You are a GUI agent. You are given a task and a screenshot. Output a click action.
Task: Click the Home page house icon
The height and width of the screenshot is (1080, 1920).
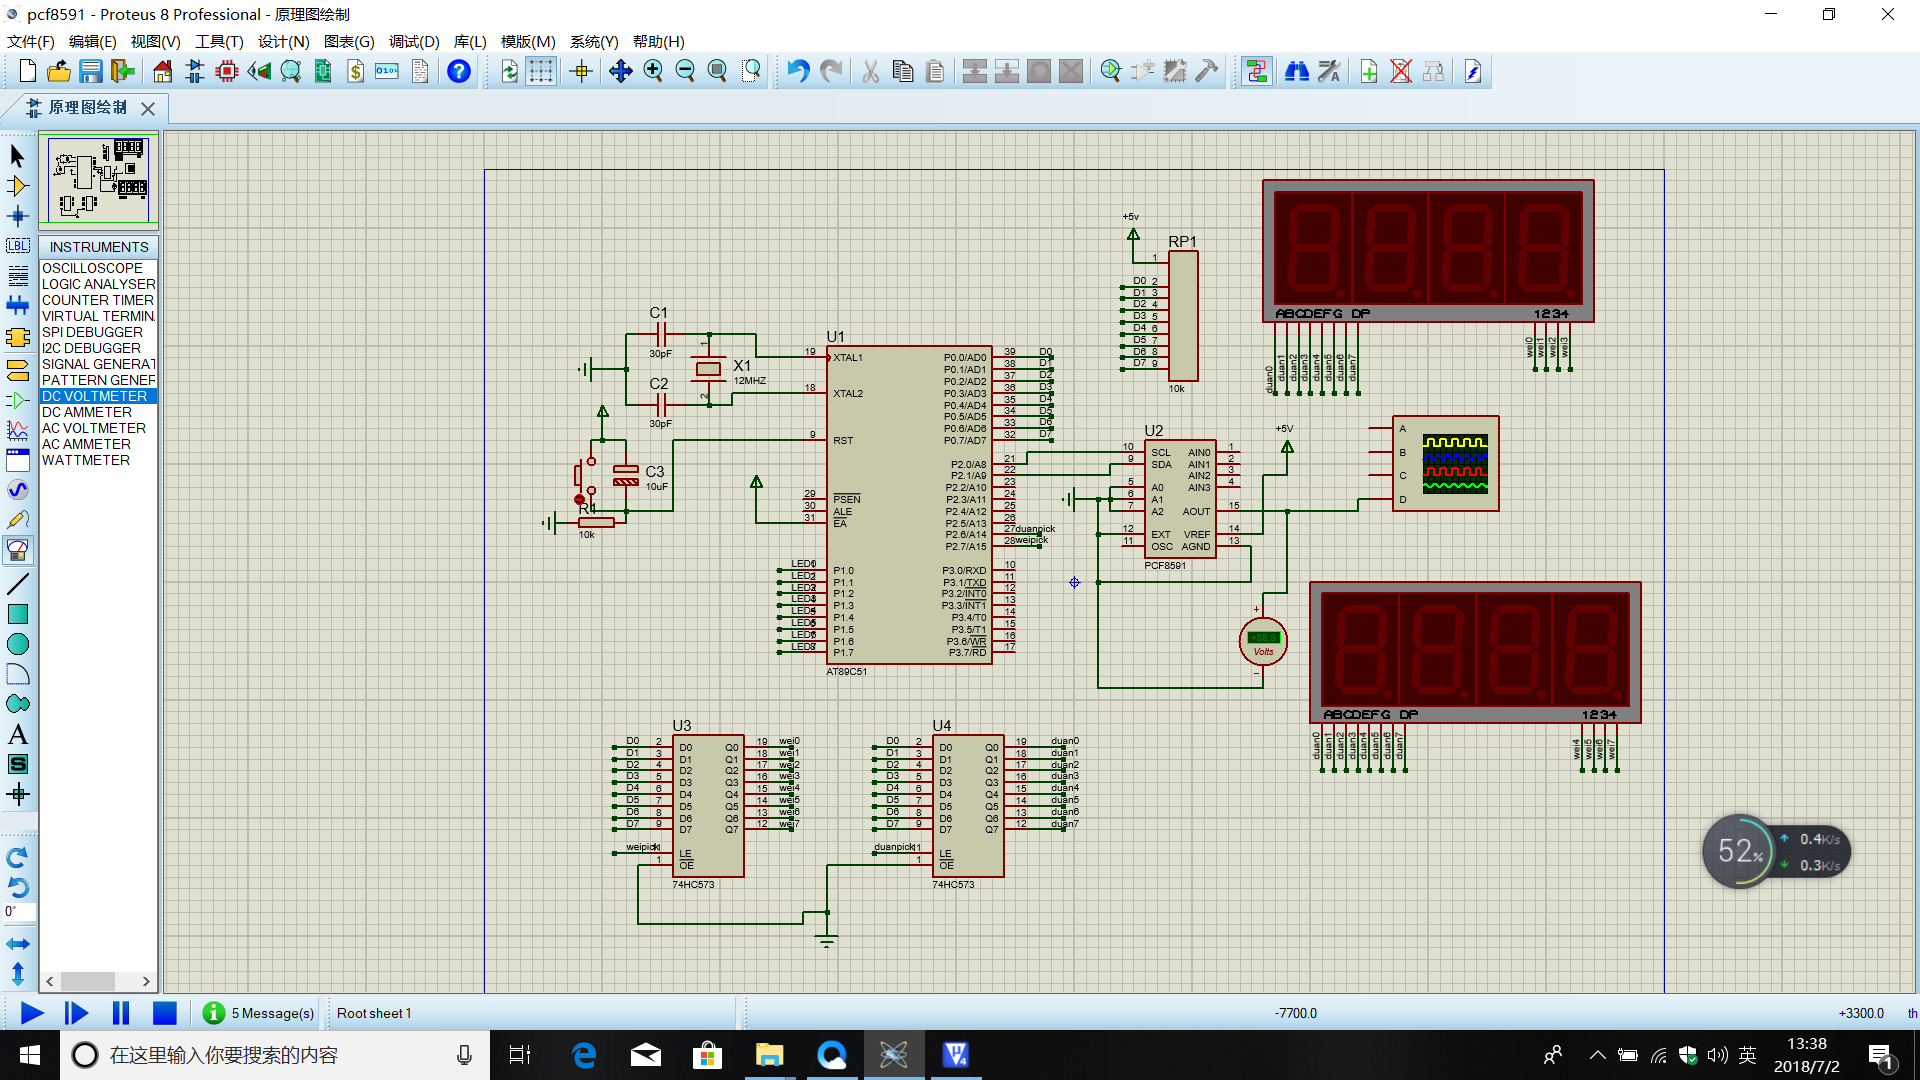point(162,71)
